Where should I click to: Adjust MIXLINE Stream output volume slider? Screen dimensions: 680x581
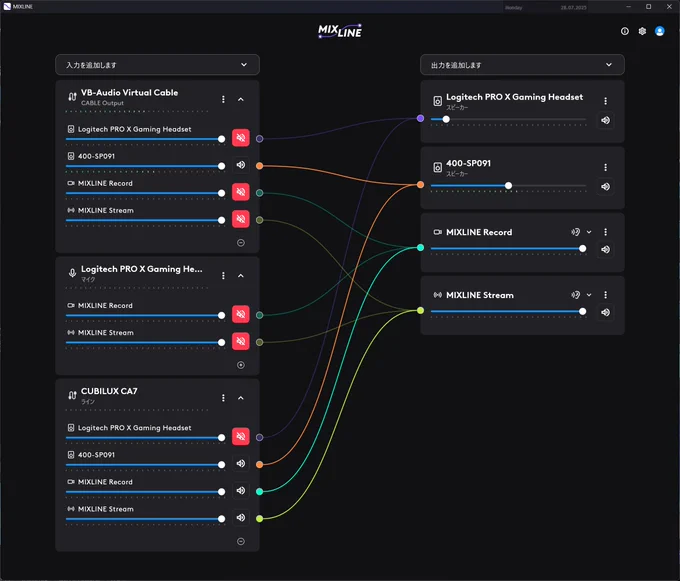tap(508, 311)
